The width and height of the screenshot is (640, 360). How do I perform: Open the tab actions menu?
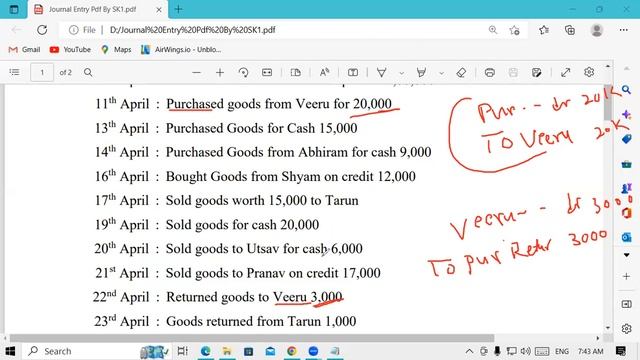(14, 9)
